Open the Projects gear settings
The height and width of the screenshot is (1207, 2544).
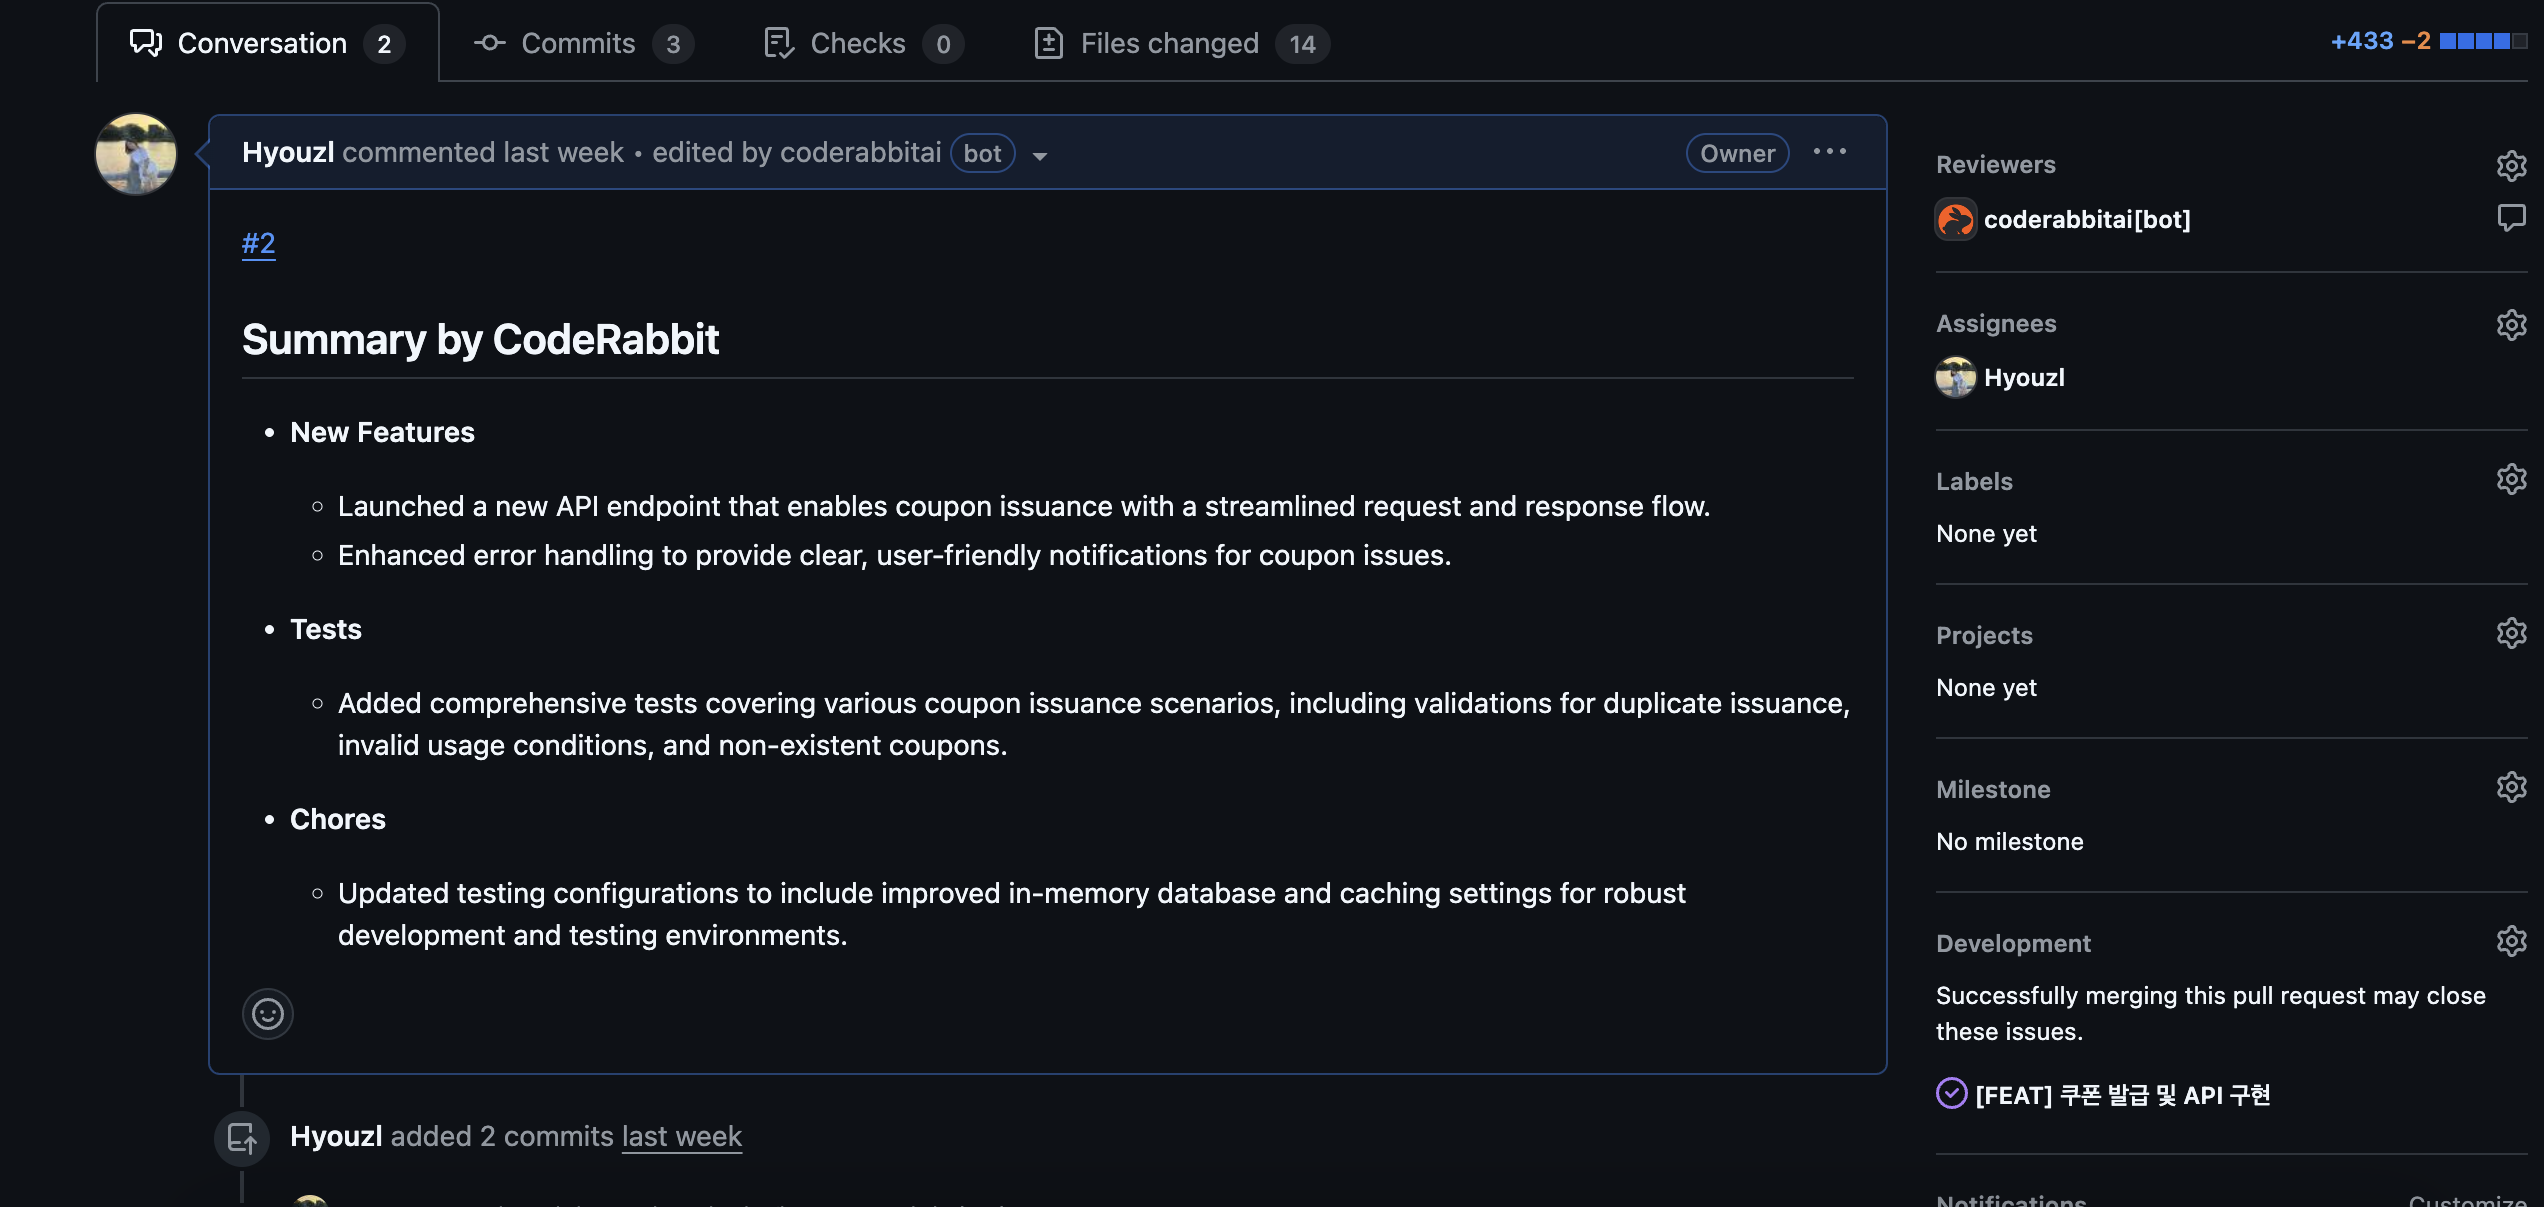(x=2511, y=633)
